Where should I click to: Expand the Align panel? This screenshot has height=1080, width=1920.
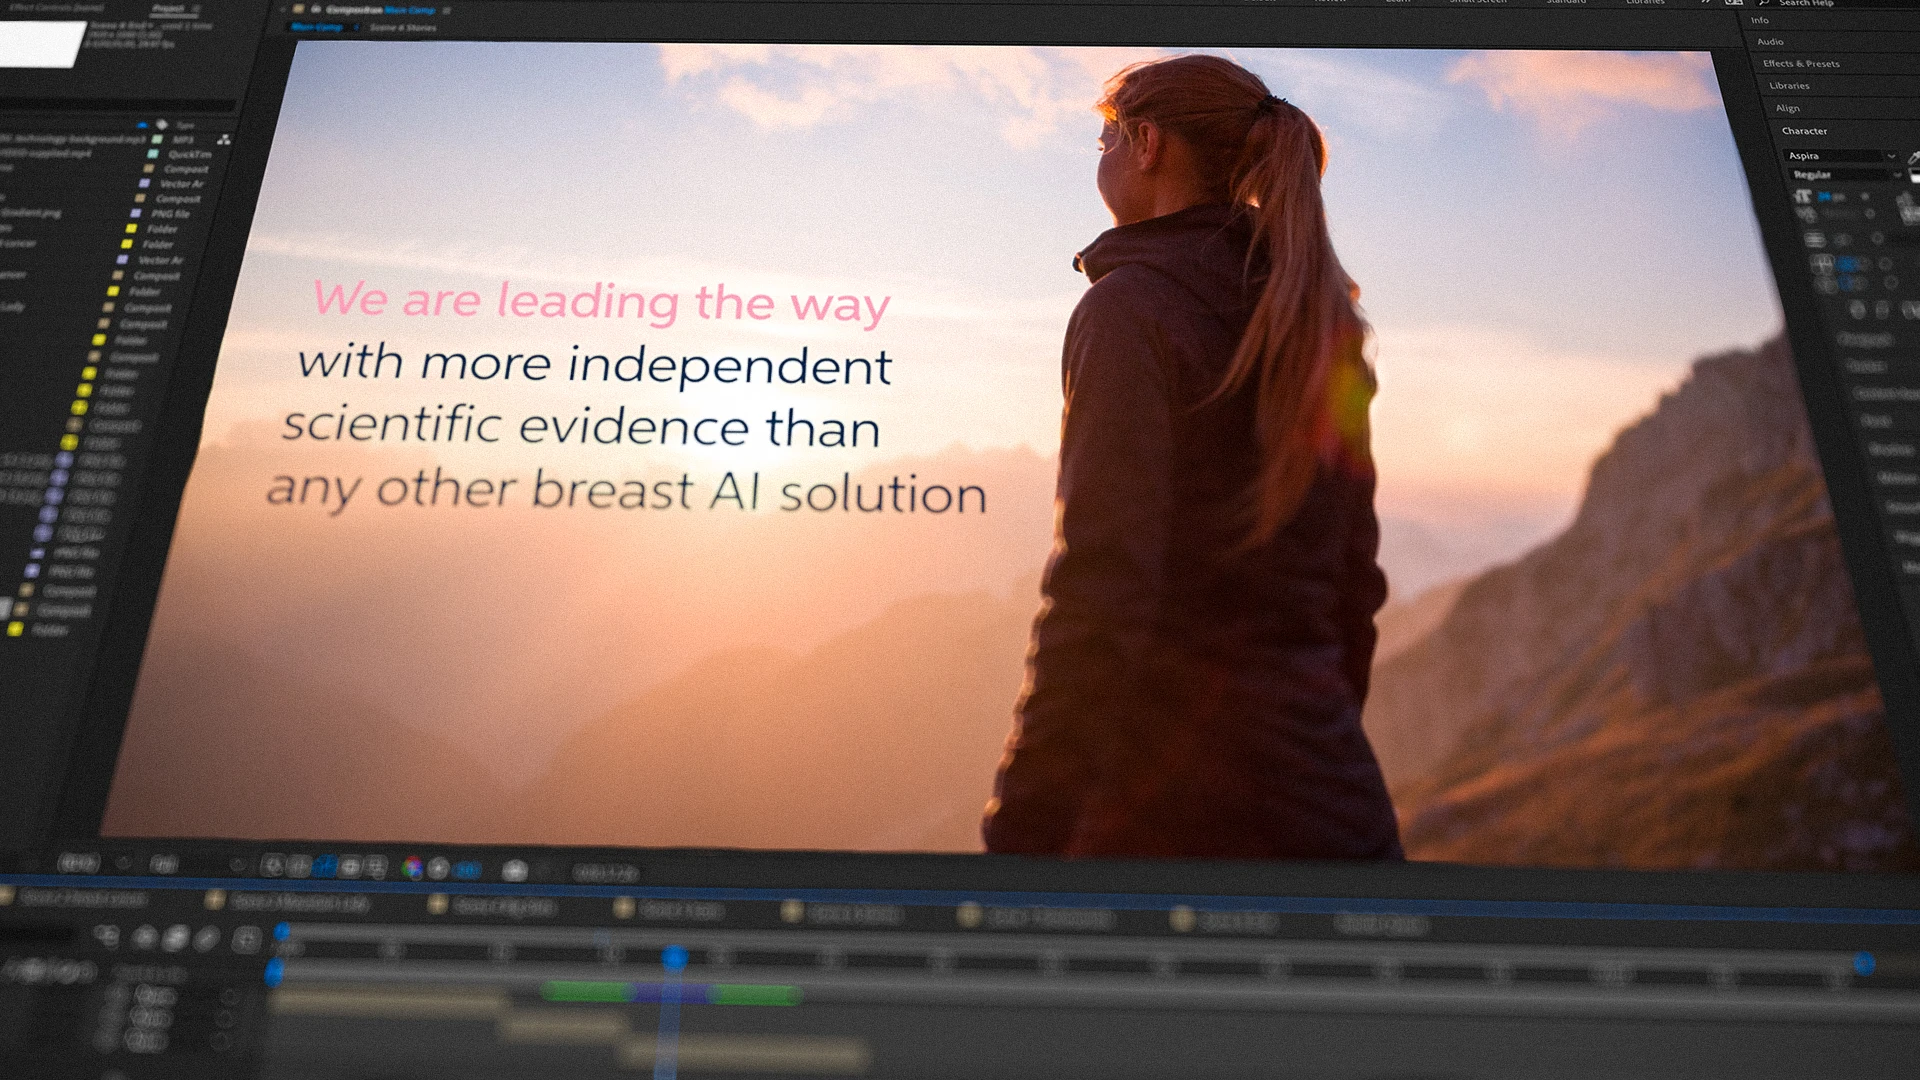(1787, 108)
